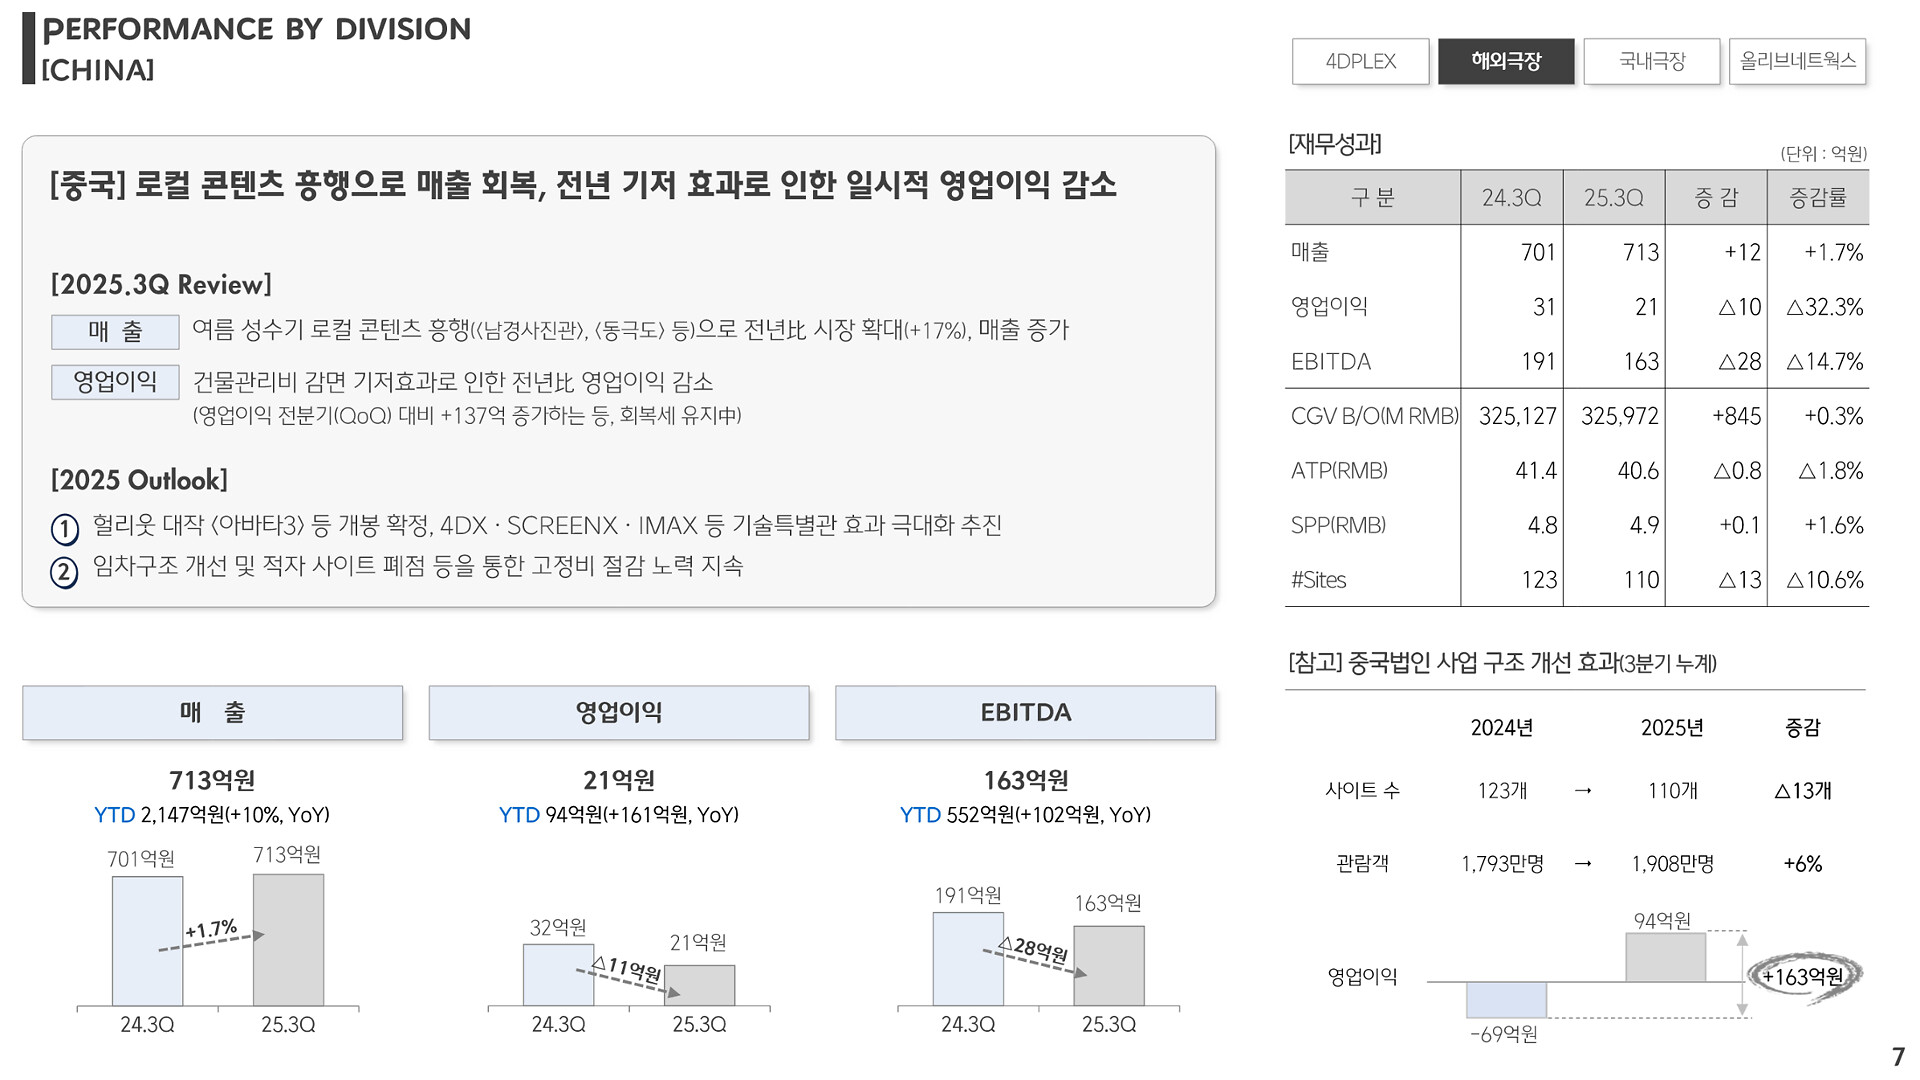Image resolution: width=1920 pixels, height=1080 pixels.
Task: Click the 영업이익 chart header box
Action: pyautogui.click(x=618, y=712)
